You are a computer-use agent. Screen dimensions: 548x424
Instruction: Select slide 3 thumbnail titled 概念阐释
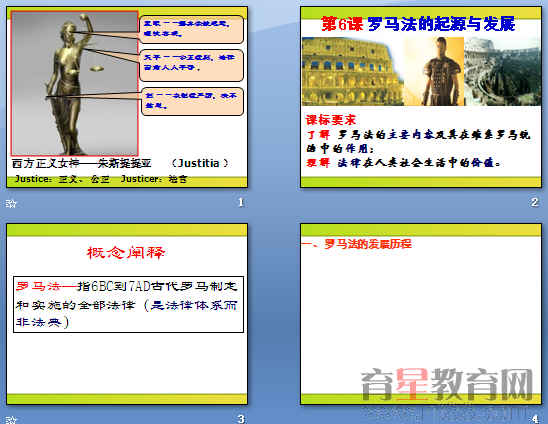click(127, 314)
